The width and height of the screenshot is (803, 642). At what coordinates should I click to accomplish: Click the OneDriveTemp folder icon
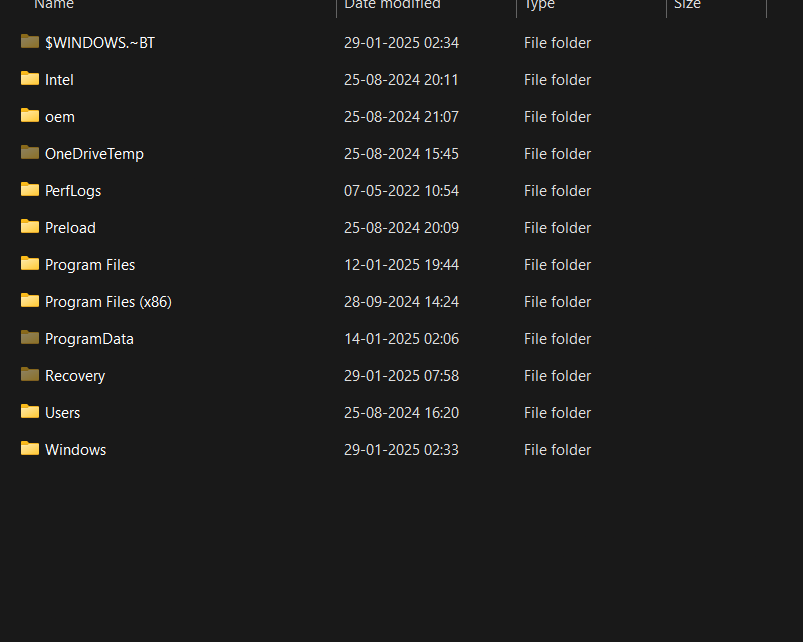coord(30,153)
